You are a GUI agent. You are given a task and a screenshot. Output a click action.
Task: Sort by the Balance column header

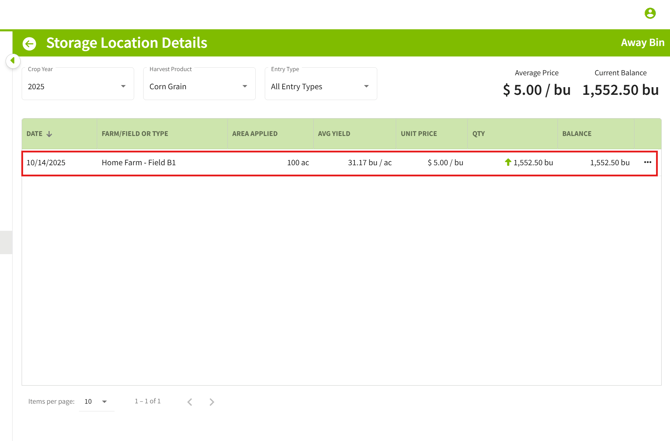click(x=577, y=134)
